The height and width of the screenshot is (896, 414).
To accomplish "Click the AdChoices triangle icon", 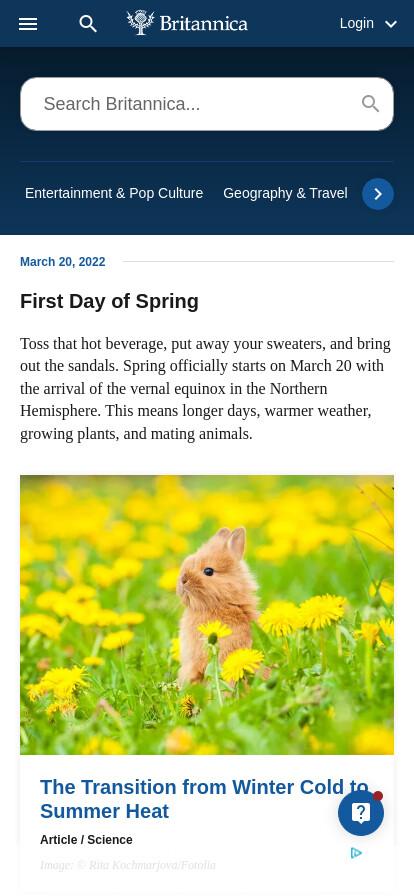I will coord(356,853).
